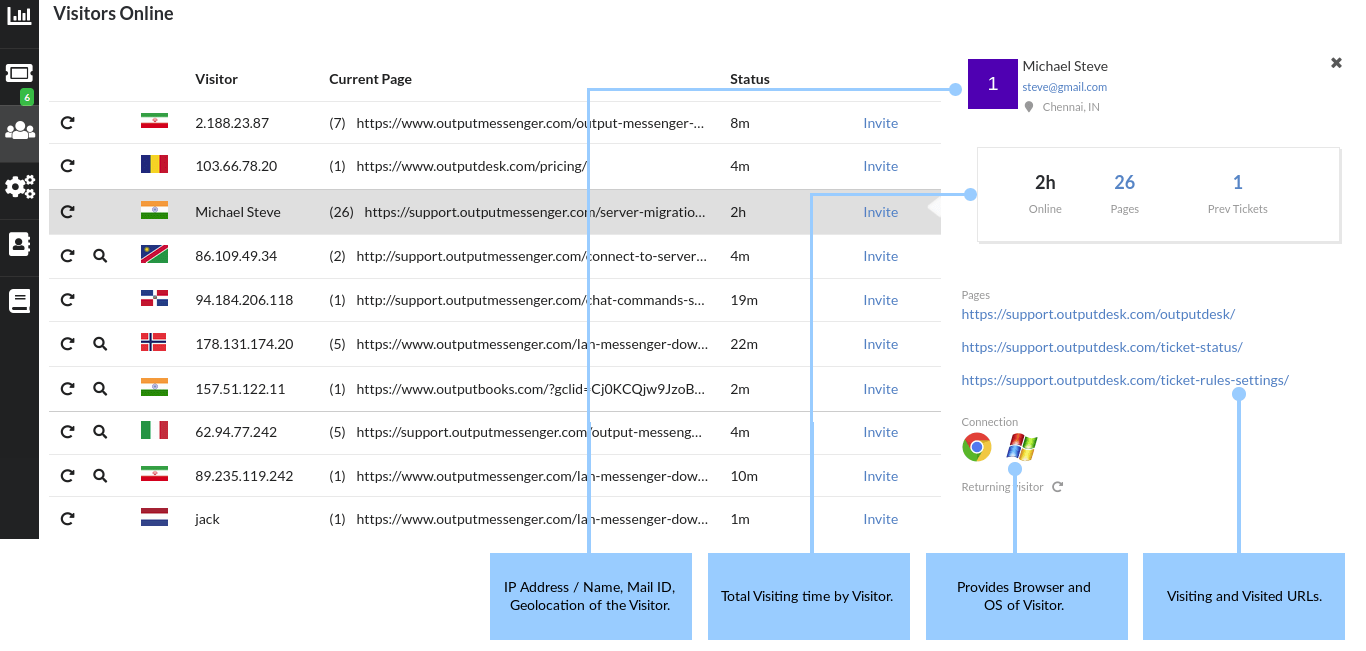Invite Michael Steve to chat

click(881, 212)
